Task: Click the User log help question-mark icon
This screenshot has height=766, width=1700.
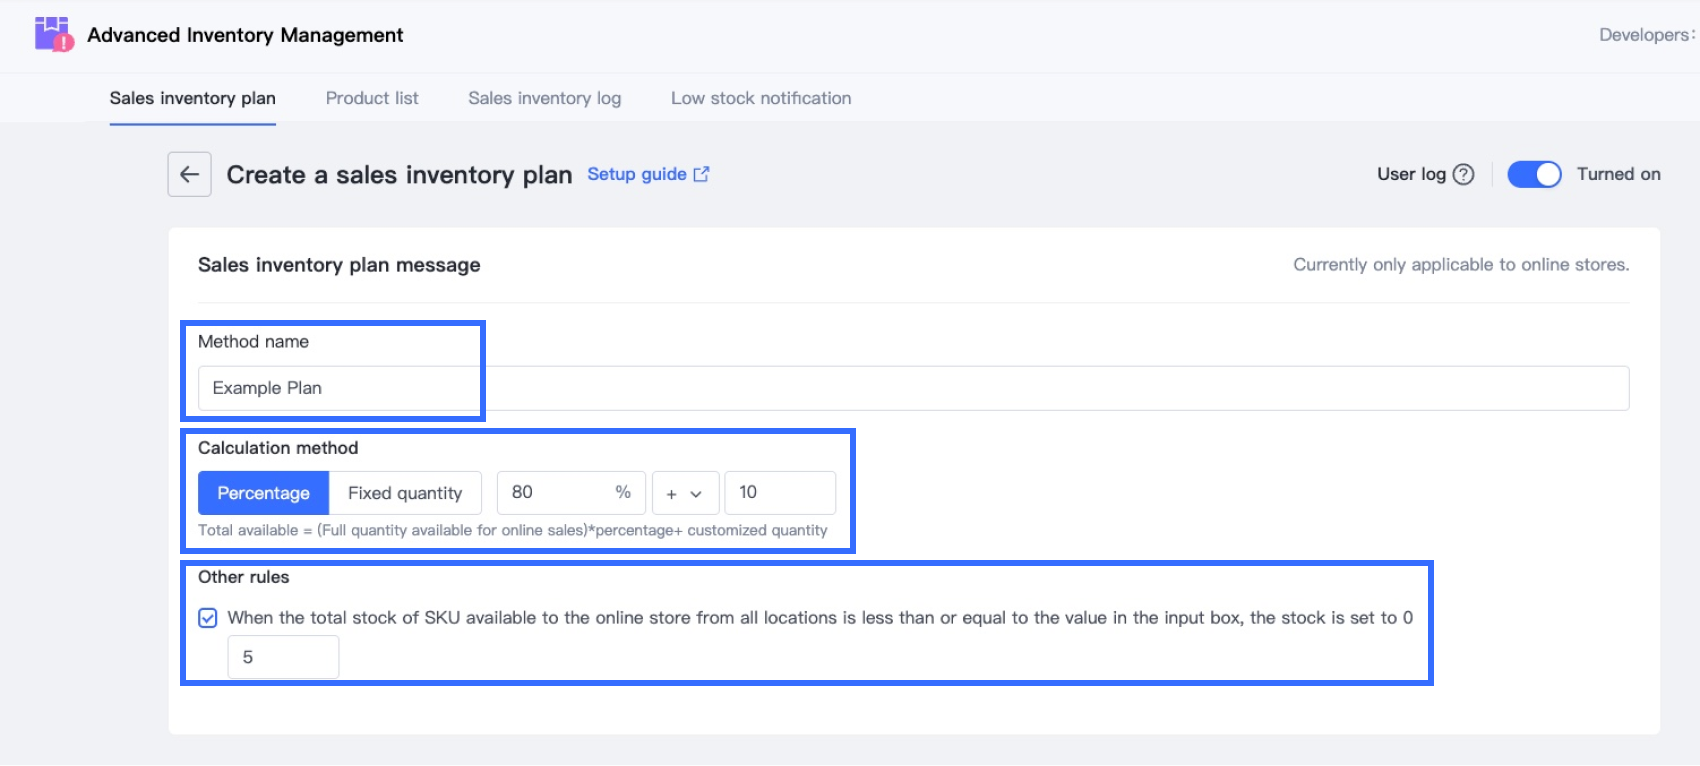Action: click(x=1463, y=174)
